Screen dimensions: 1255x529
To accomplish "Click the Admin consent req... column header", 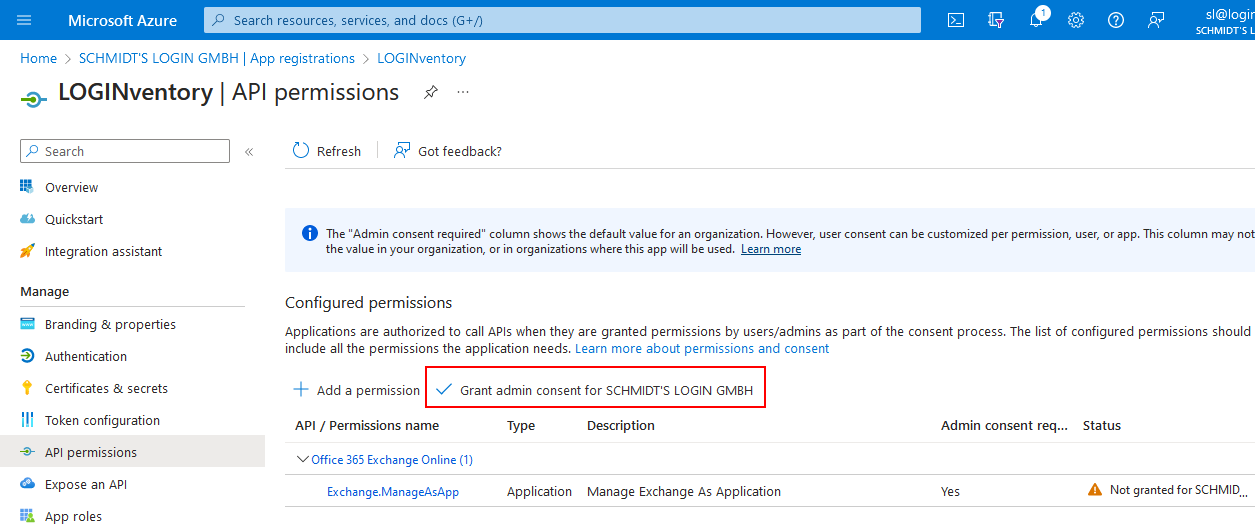I will tap(1005, 425).
